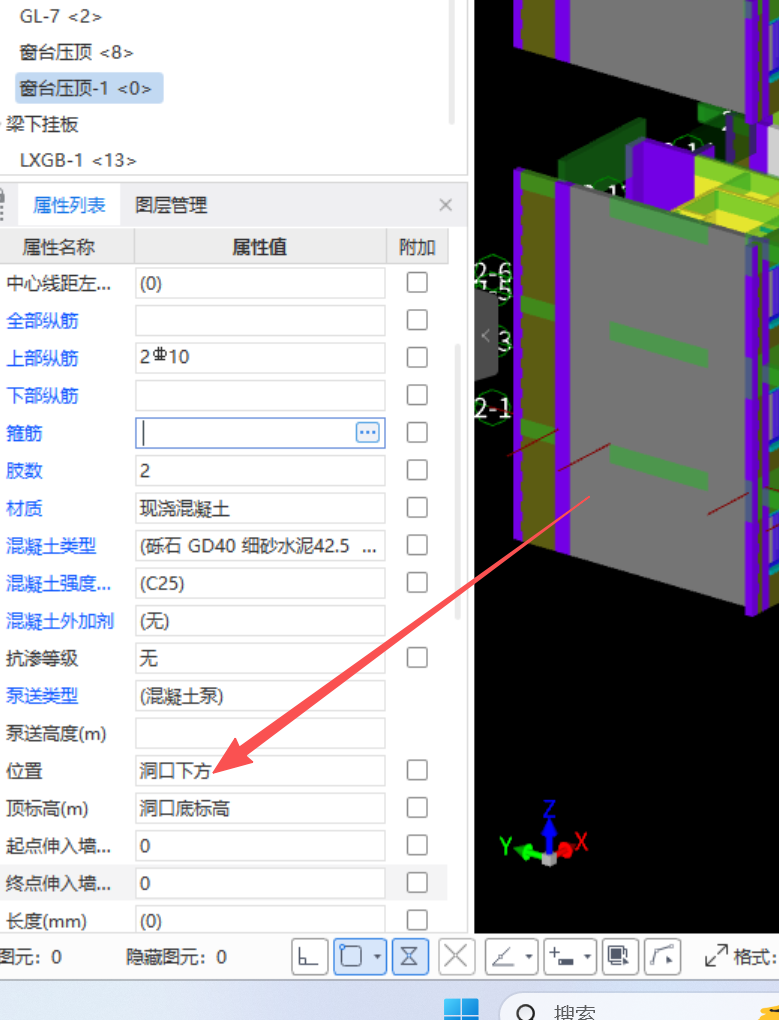Toggle the orthogonal mode icon in status bar
The image size is (779, 1020).
(309, 956)
